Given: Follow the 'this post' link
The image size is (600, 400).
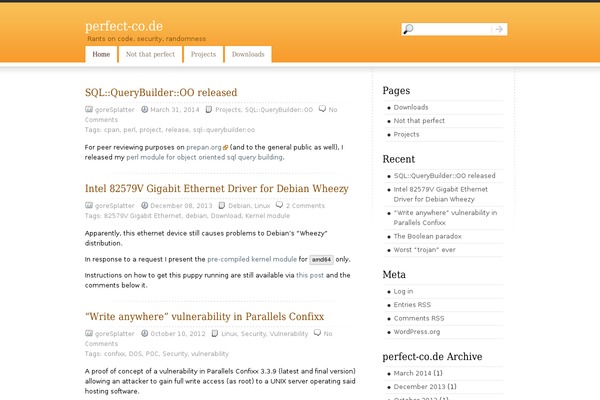Looking at the screenshot, I should click(310, 275).
